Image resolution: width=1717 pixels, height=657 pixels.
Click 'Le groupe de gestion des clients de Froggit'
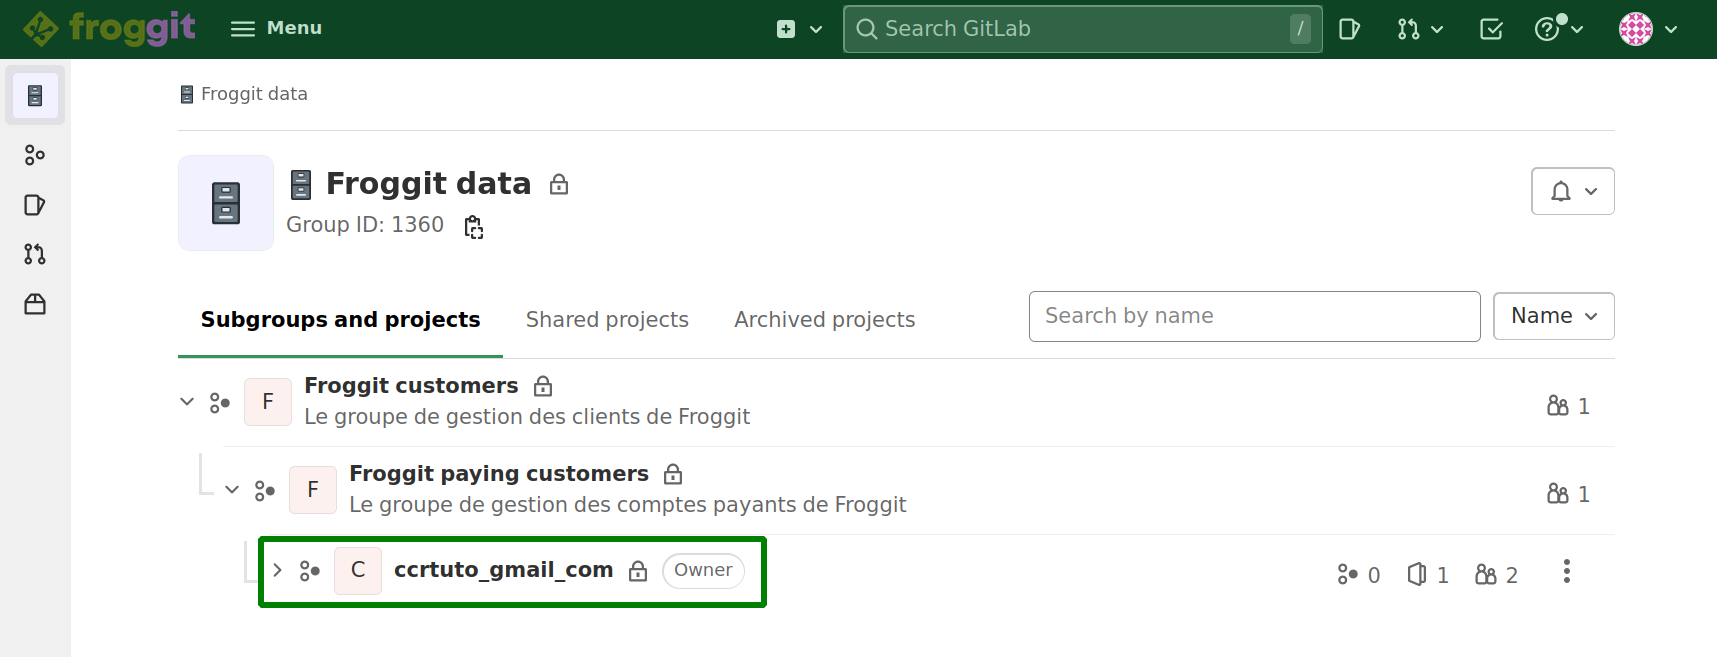[527, 417]
